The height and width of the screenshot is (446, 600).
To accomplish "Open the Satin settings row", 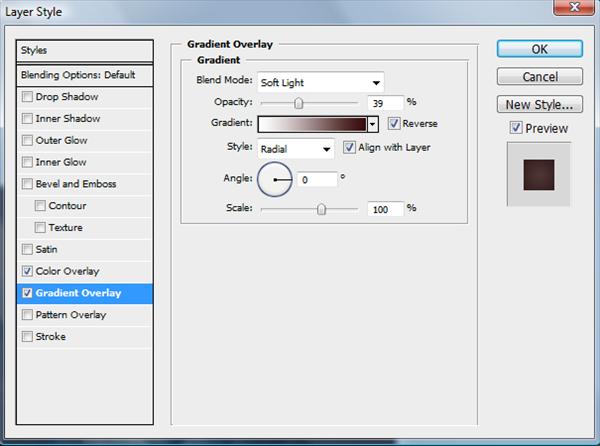I will coord(85,249).
